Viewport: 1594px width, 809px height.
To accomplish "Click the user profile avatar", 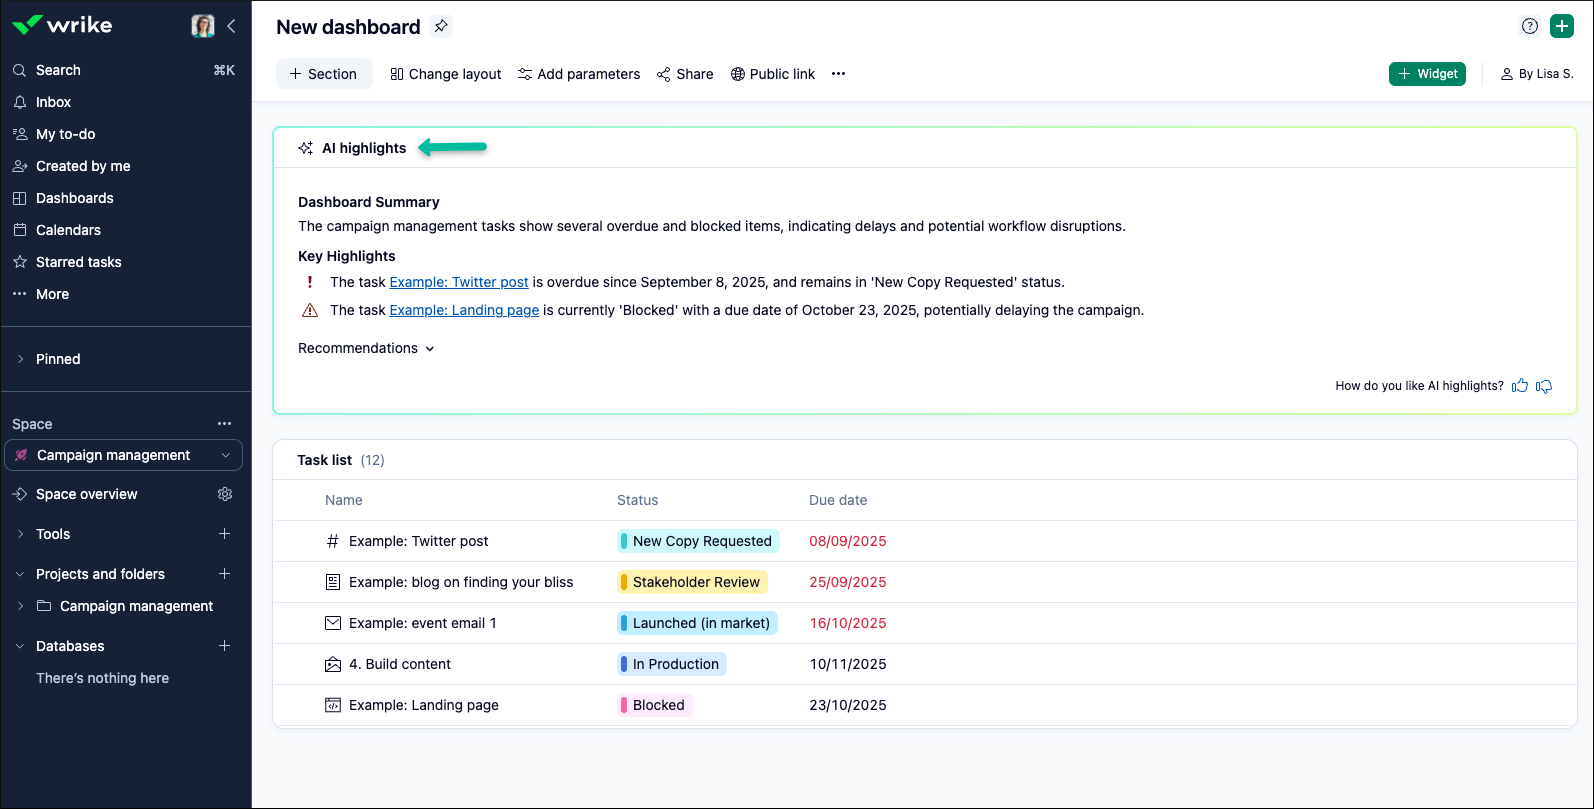I will [x=203, y=27].
